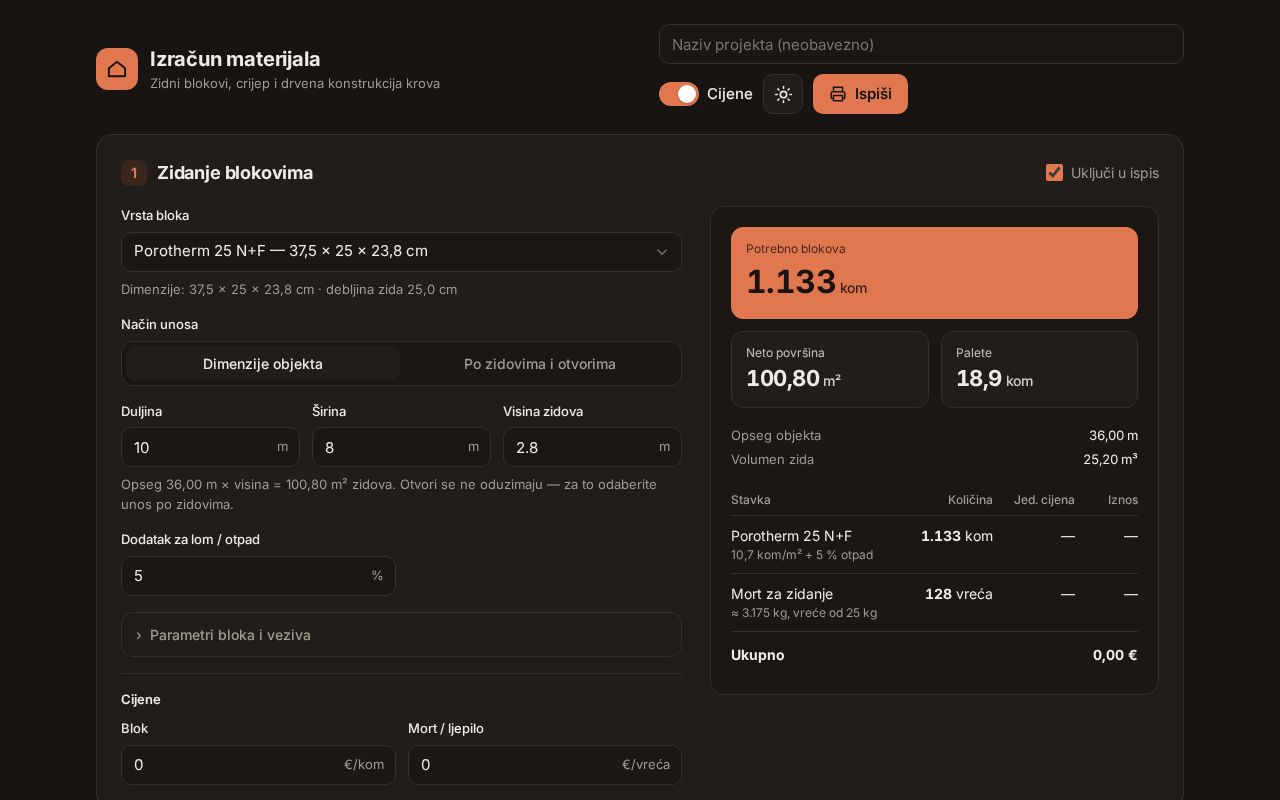The image size is (1280, 800).
Task: Click the Ukupno 0,00 € total
Action: click(1115, 655)
